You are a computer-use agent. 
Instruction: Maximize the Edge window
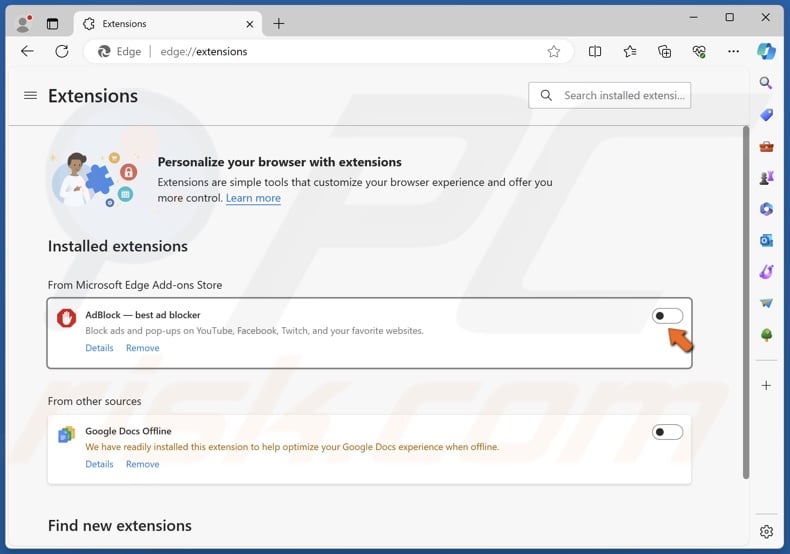[x=730, y=18]
